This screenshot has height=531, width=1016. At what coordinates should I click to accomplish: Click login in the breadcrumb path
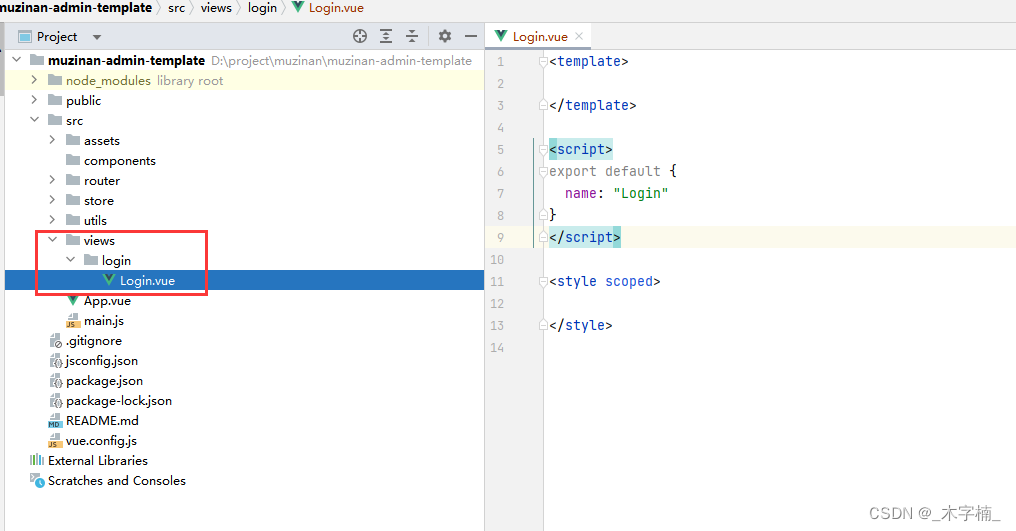262,8
